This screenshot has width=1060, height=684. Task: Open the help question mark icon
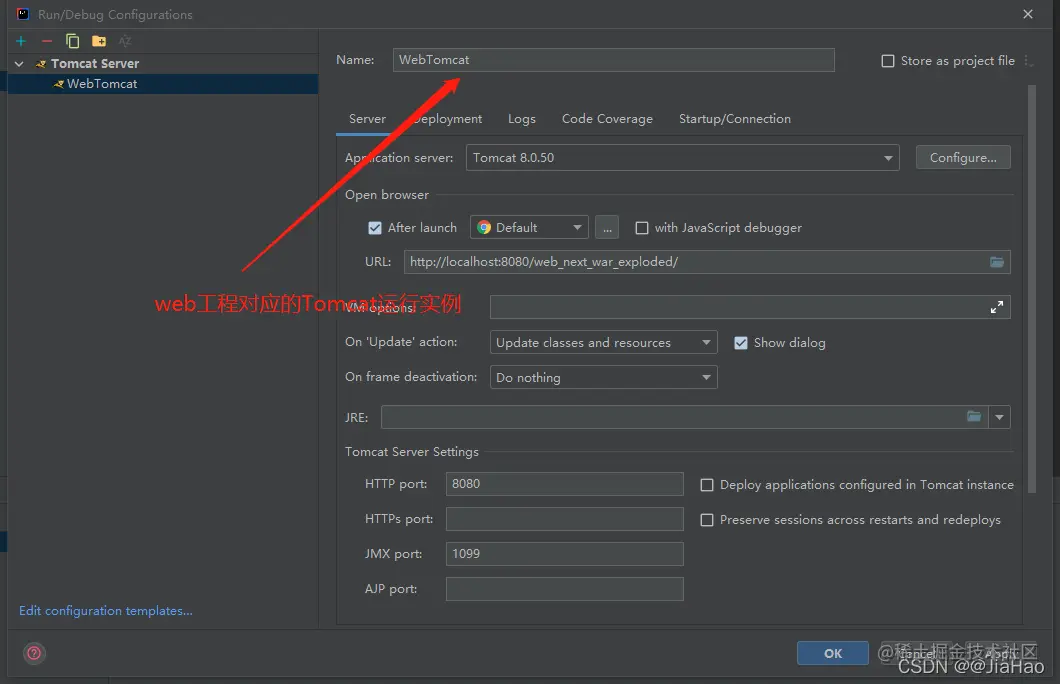tap(34, 653)
